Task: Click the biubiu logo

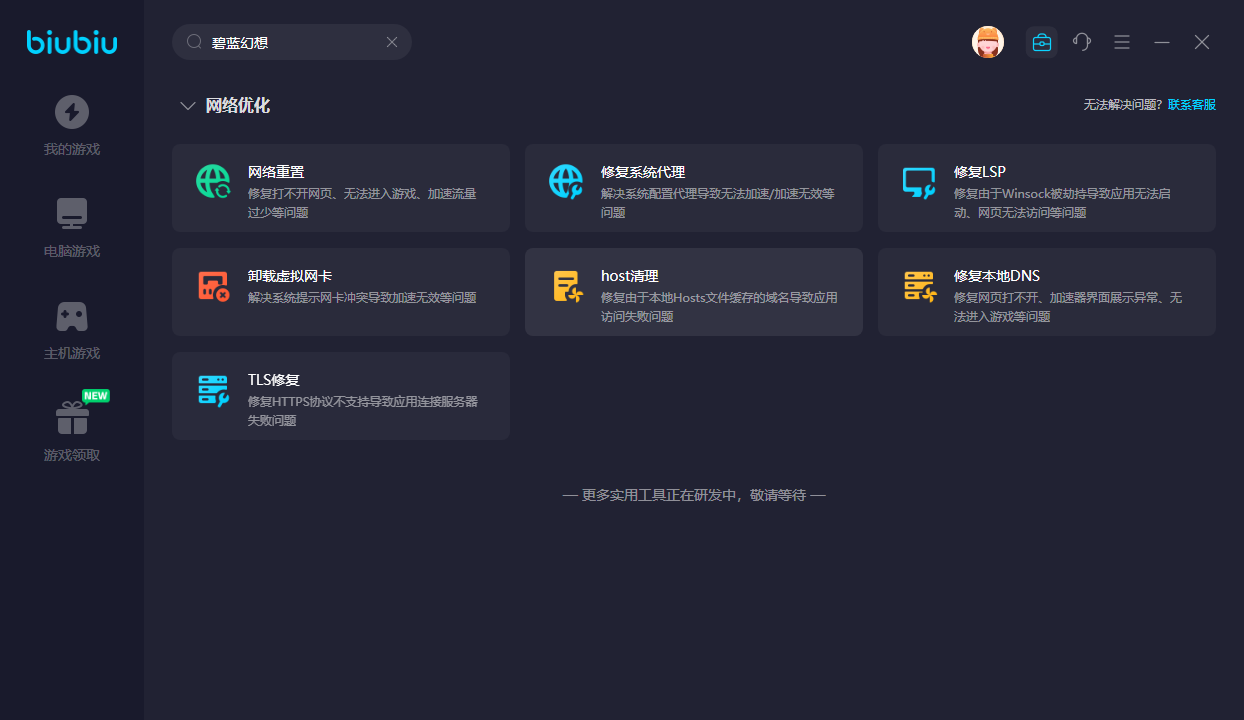Action: (x=72, y=42)
